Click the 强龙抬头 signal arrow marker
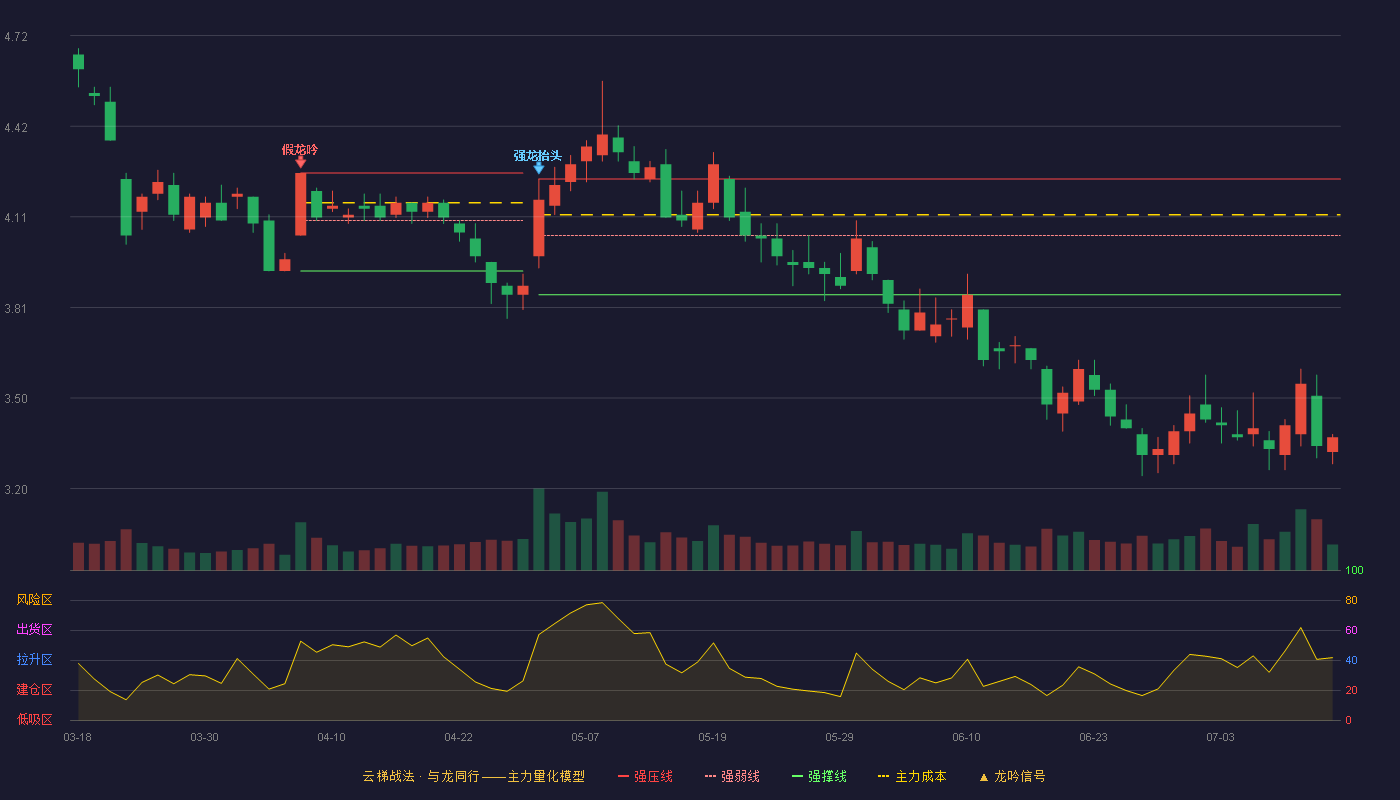 pyautogui.click(x=539, y=167)
